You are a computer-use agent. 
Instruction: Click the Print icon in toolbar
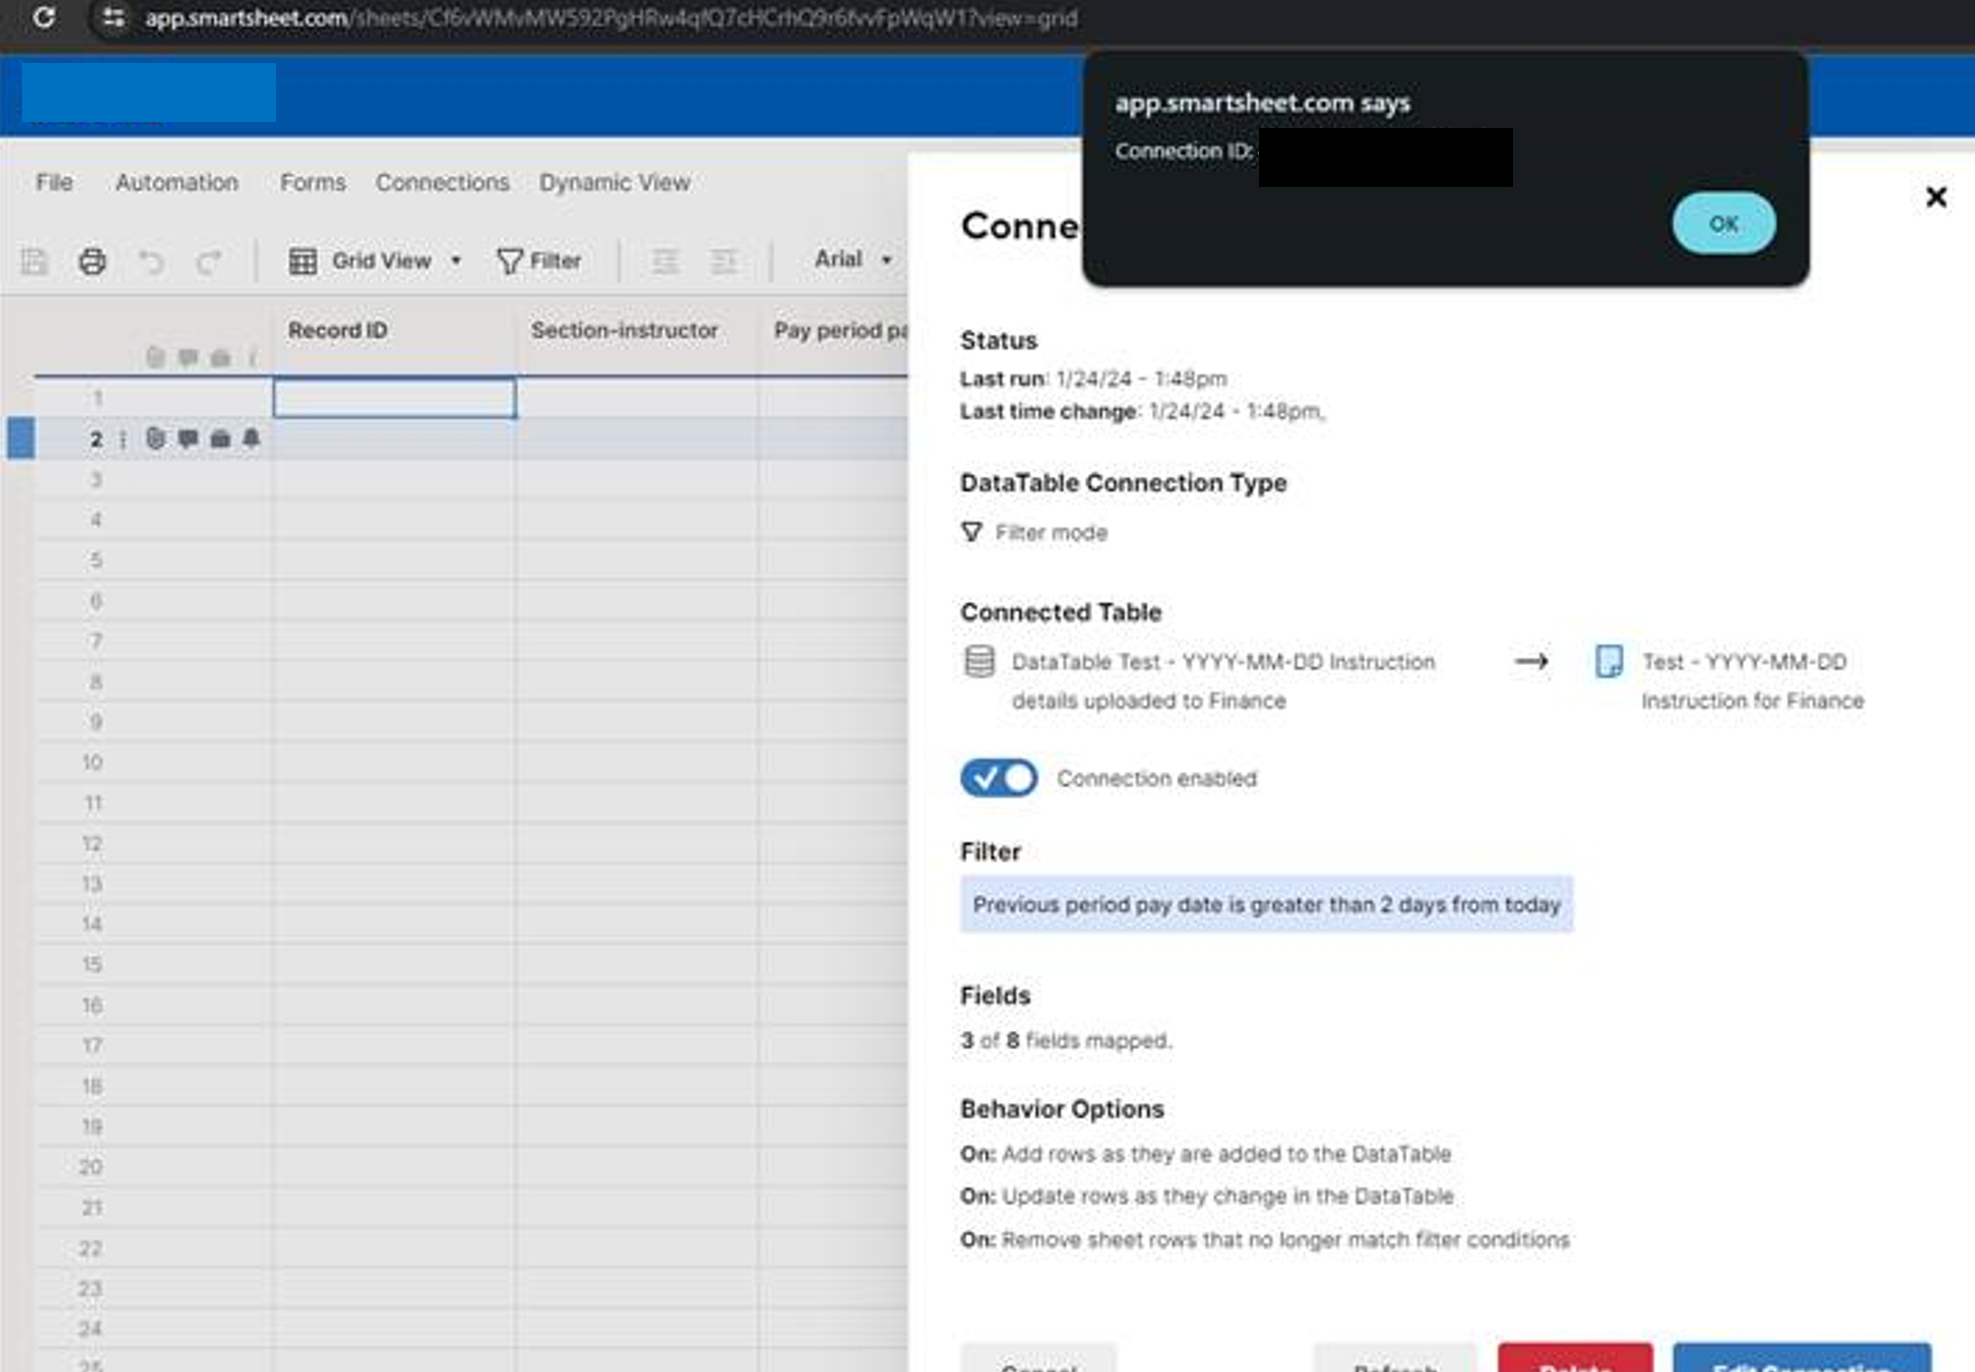point(92,262)
